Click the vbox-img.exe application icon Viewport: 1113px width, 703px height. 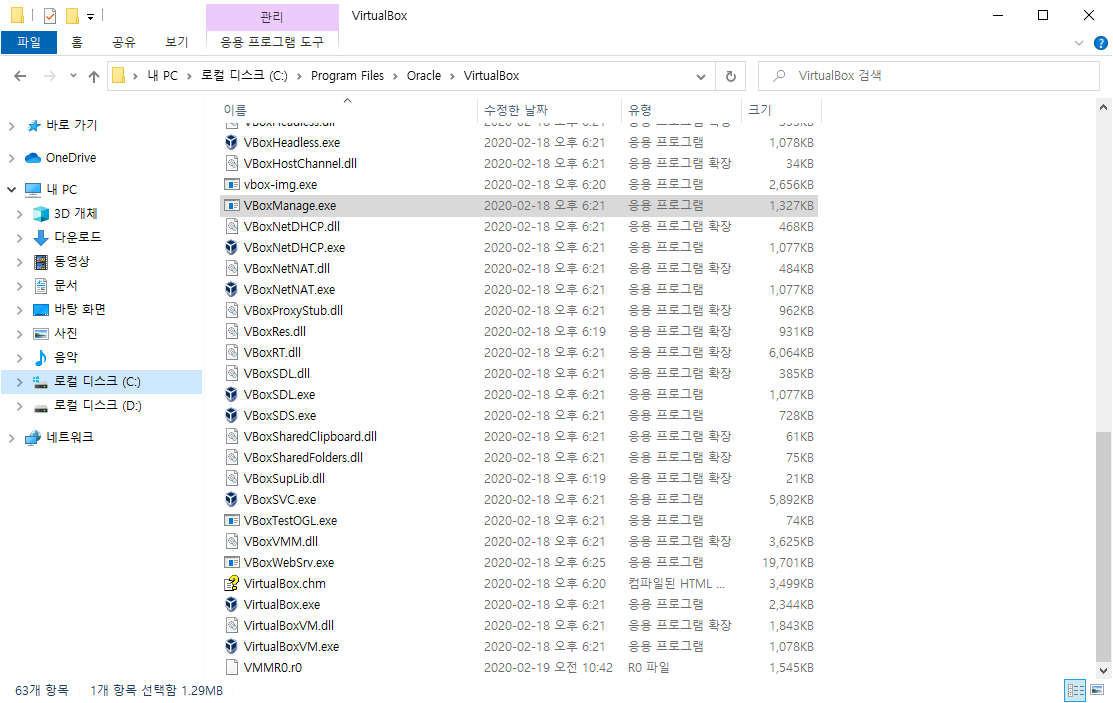pyautogui.click(x=231, y=184)
